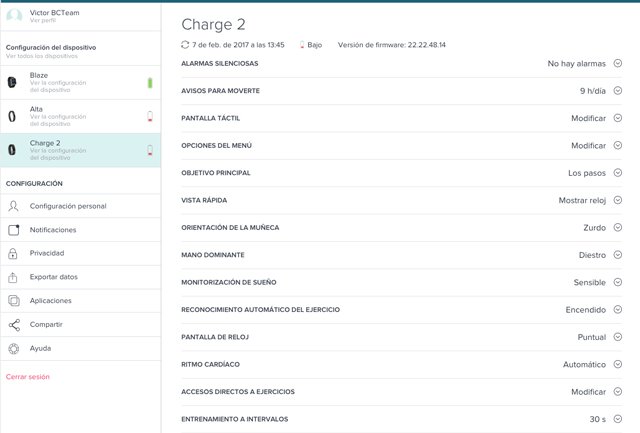Click the Exportar datos upload icon
The height and width of the screenshot is (433, 640).
click(x=13, y=277)
